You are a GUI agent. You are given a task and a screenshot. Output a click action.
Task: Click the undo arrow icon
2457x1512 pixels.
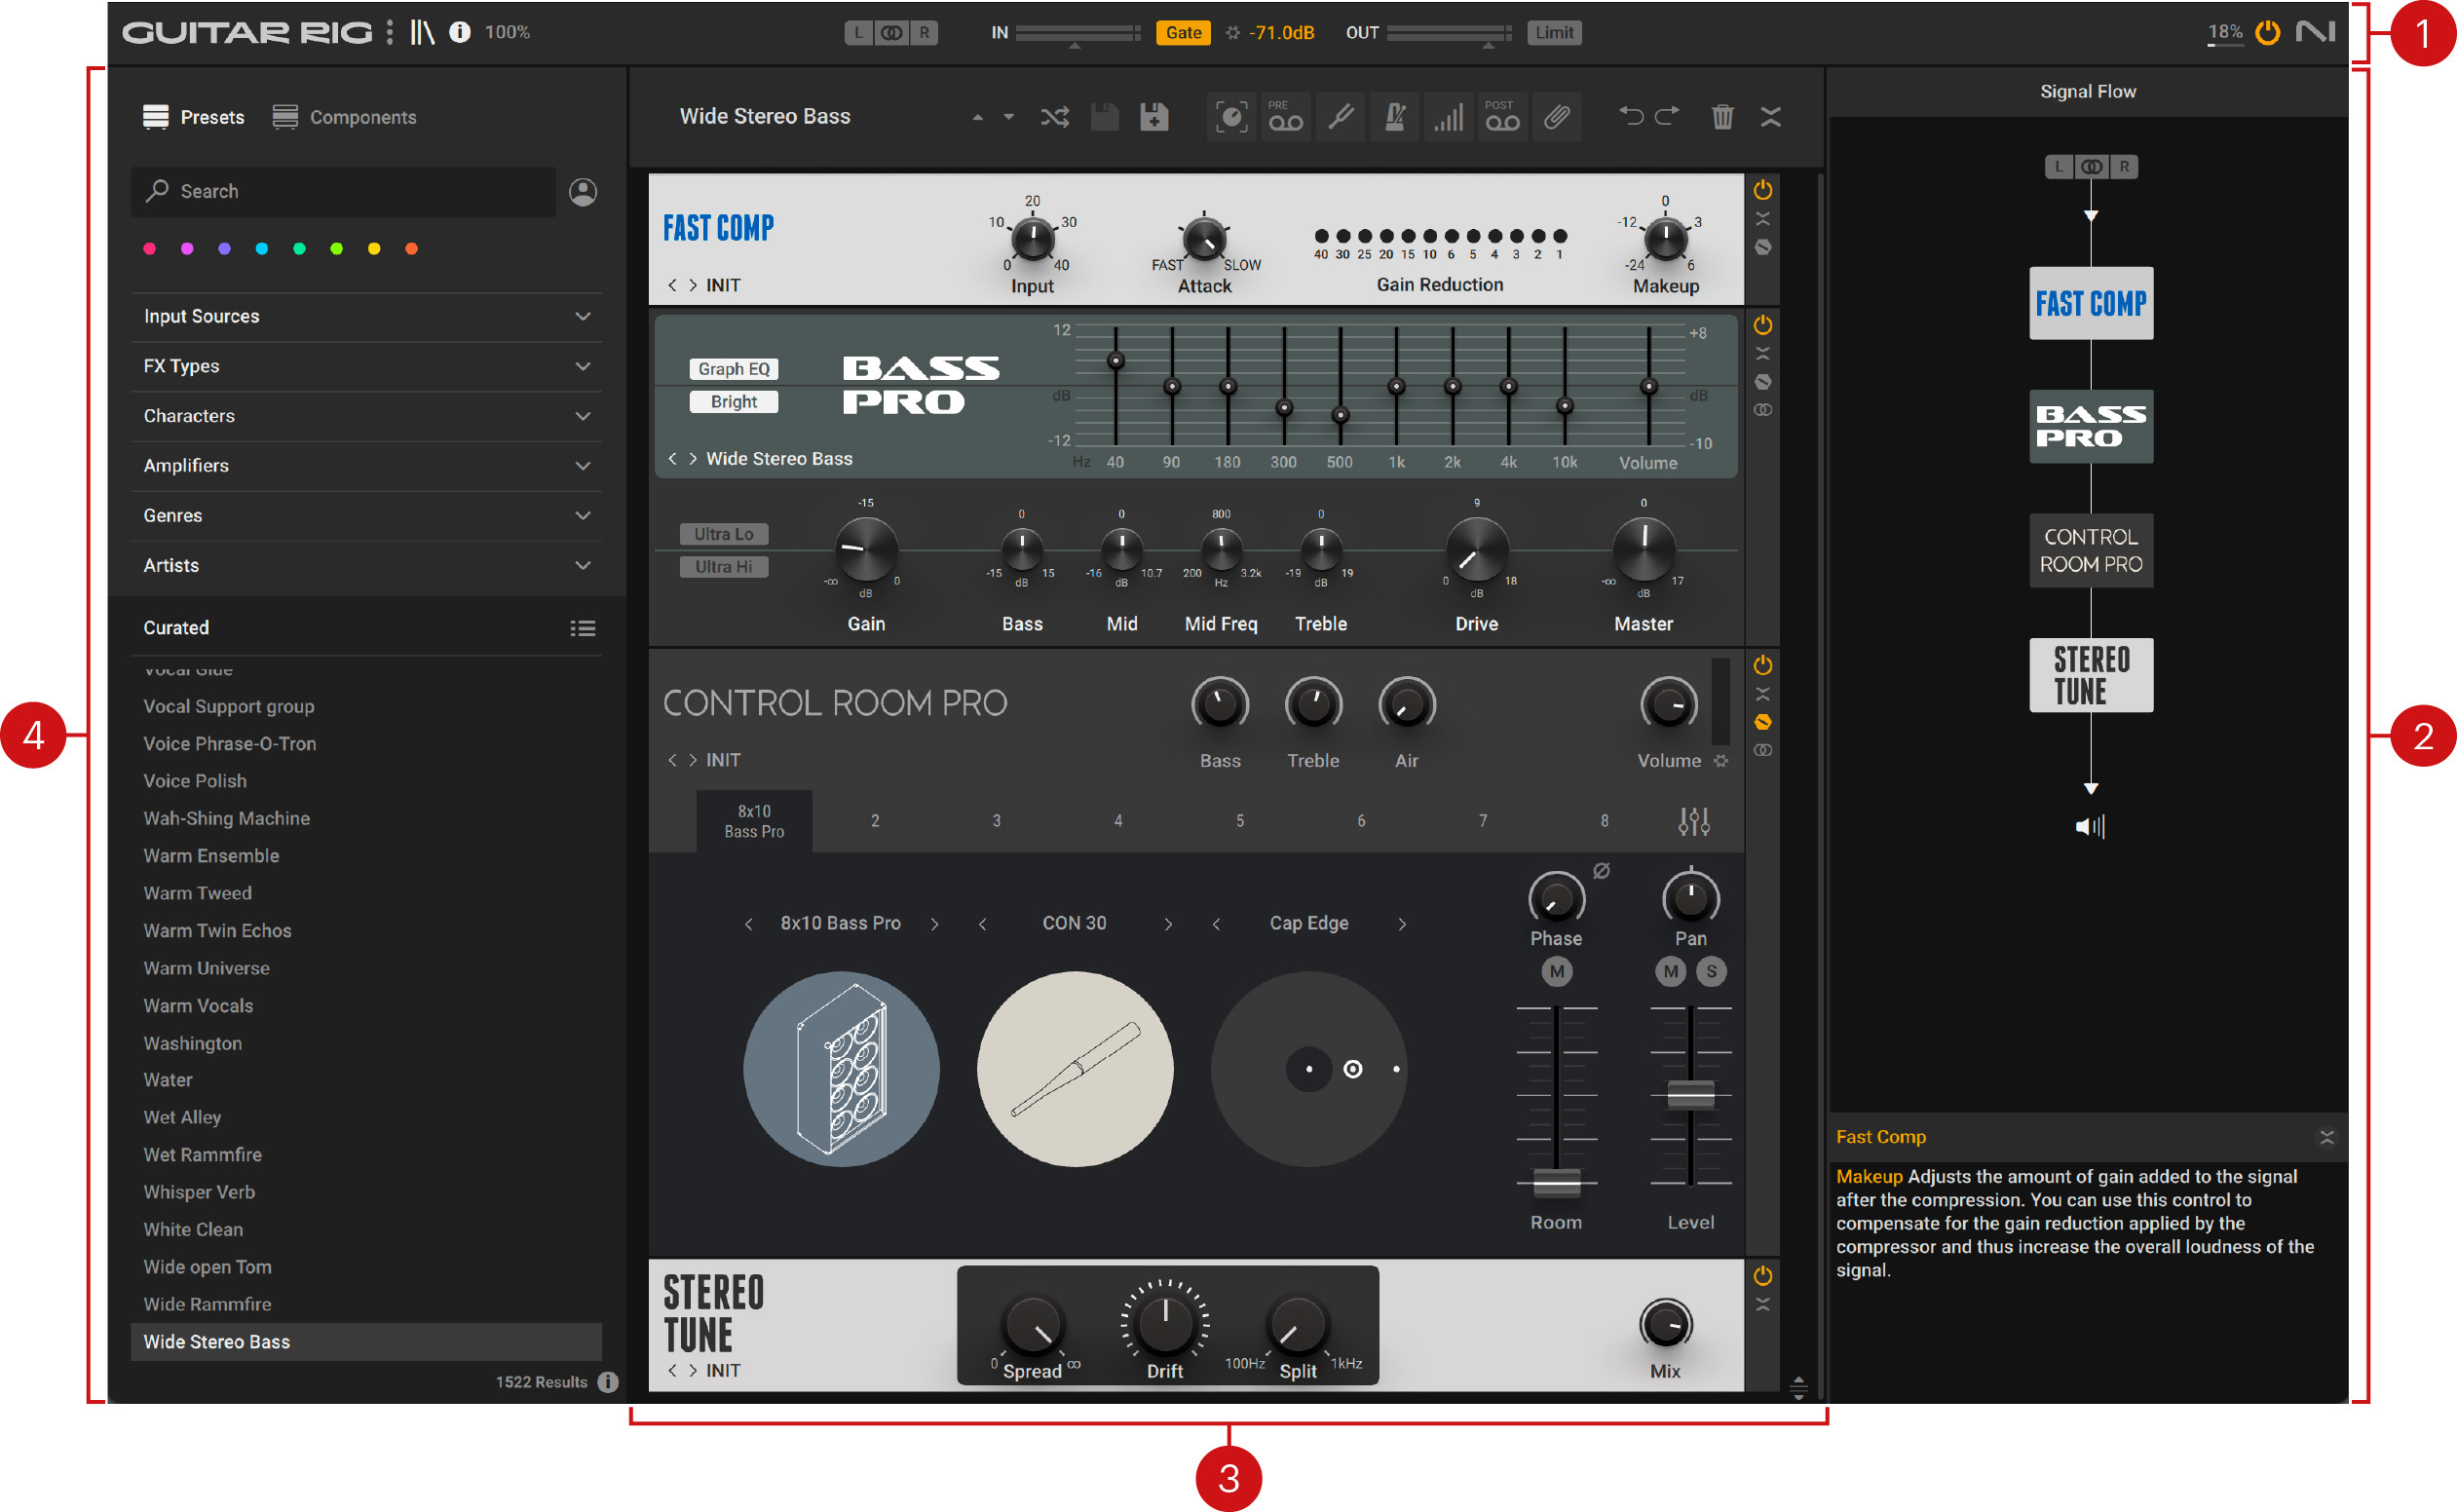coord(1631,116)
